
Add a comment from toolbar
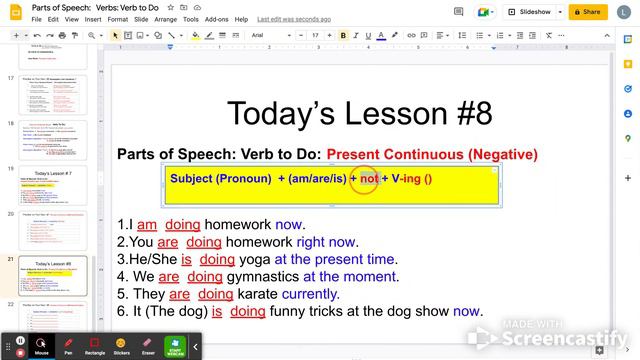pyautogui.click(x=424, y=36)
